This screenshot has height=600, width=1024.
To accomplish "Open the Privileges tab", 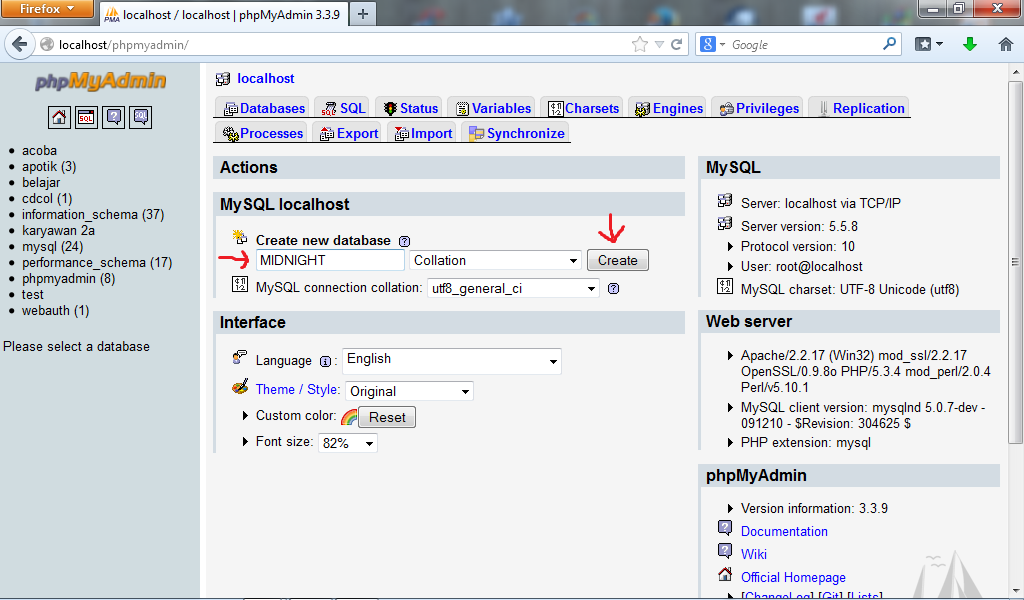I will [x=759, y=108].
